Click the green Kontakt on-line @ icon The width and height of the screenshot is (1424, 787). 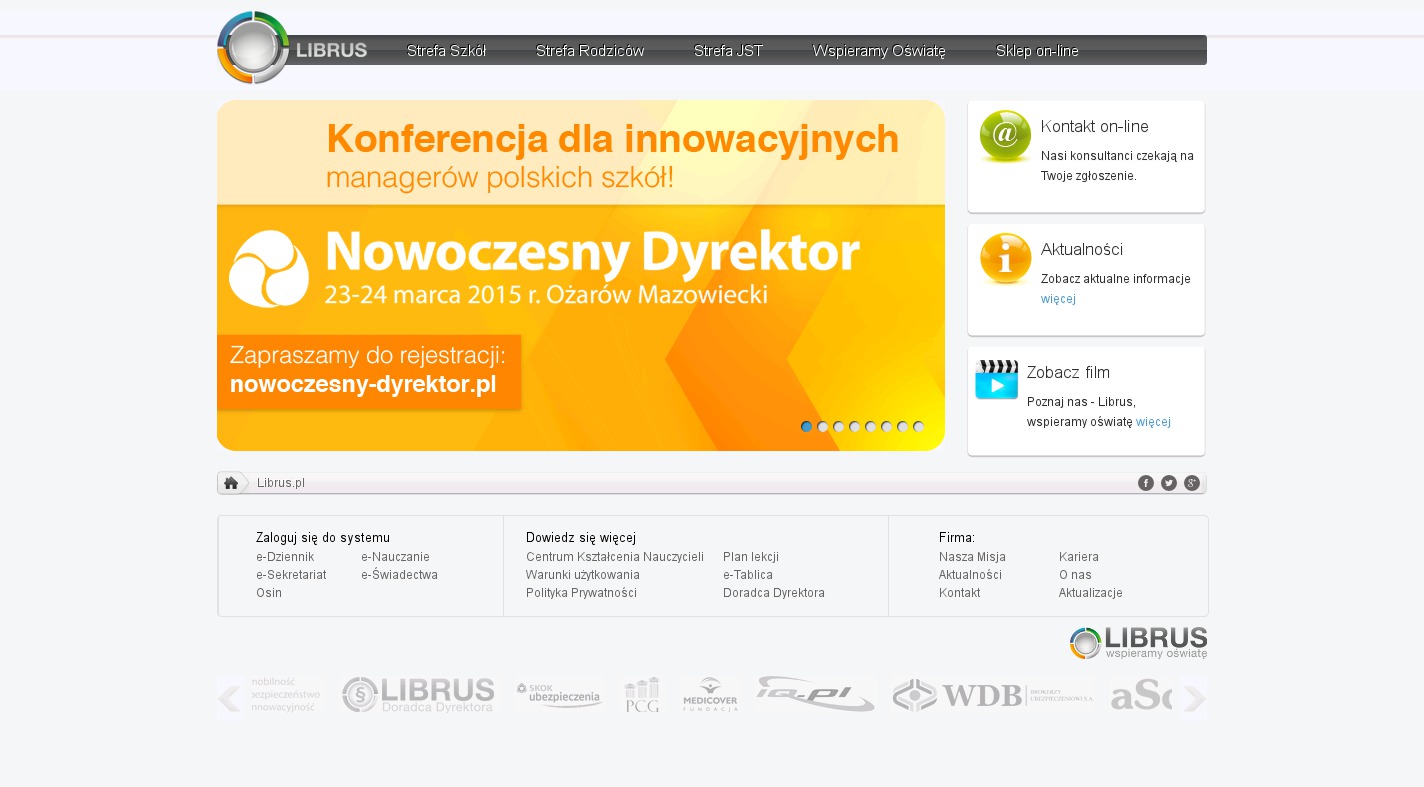tap(1005, 136)
